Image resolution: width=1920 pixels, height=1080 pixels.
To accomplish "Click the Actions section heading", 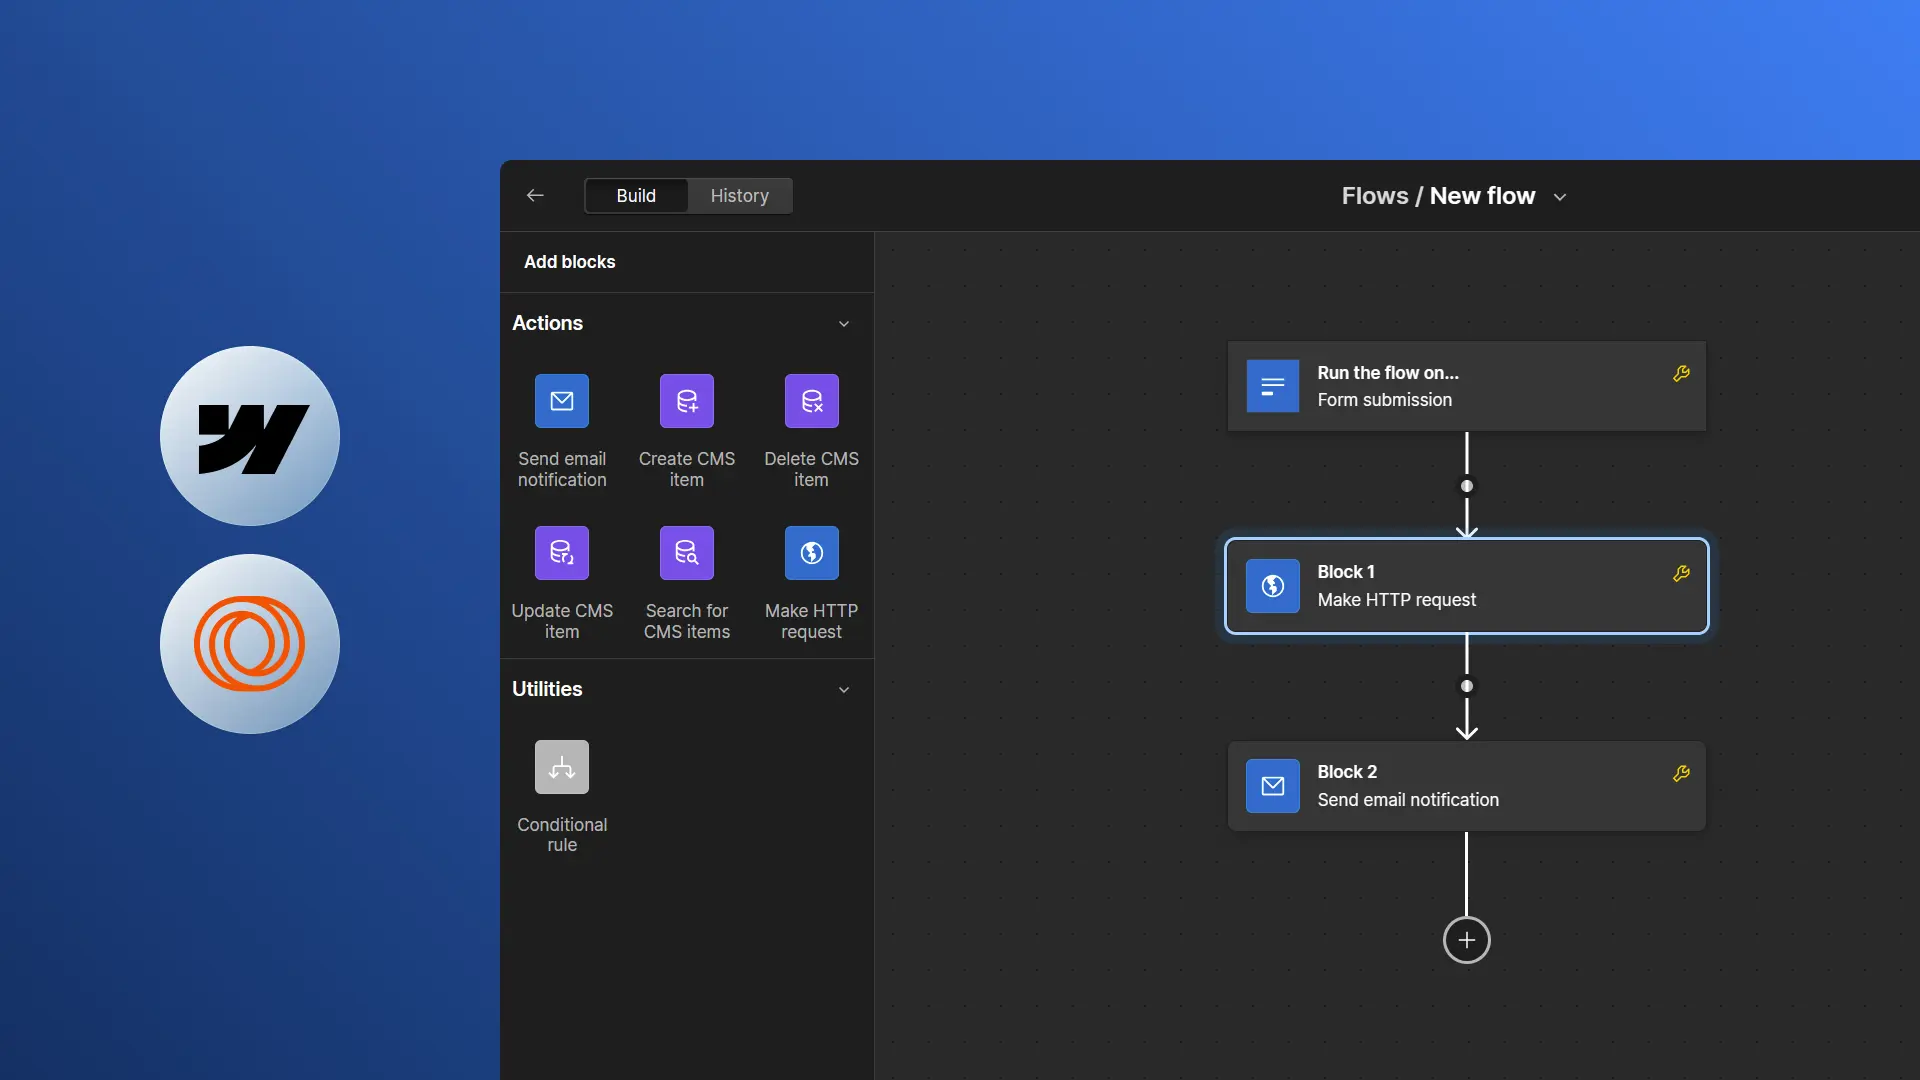I will coord(547,323).
